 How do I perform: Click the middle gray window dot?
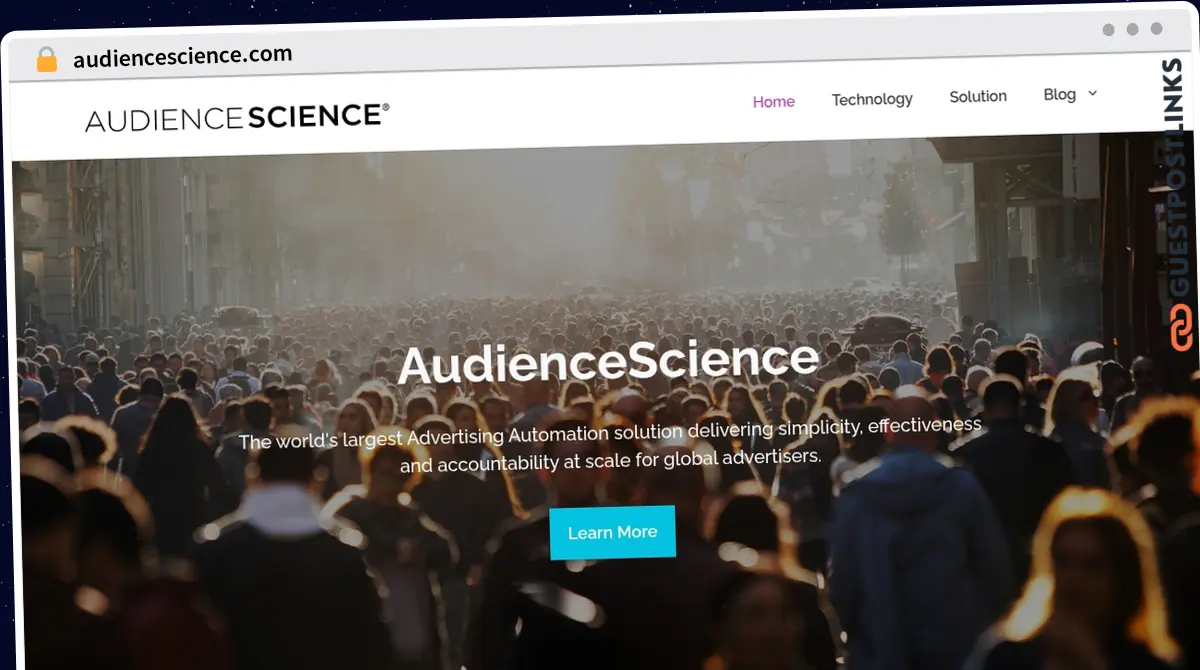pos(1132,29)
